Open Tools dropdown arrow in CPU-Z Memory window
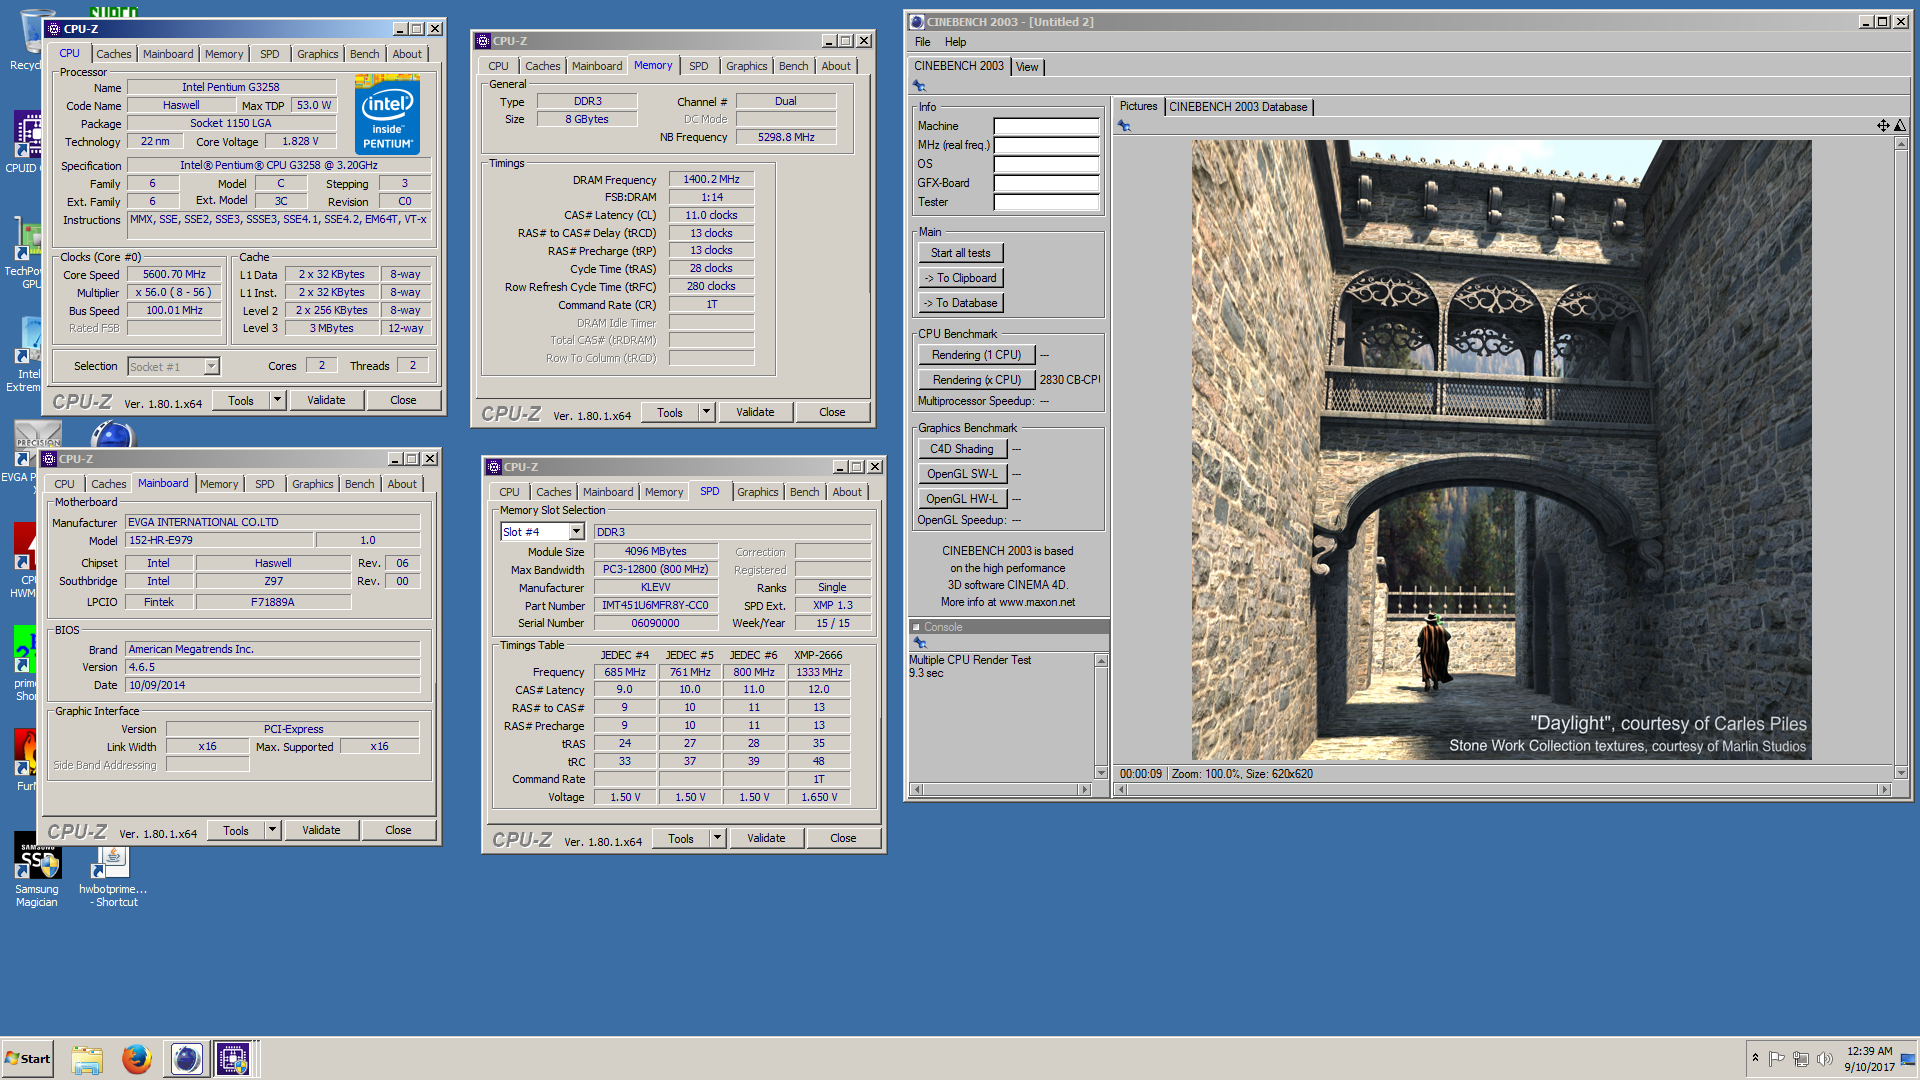 (x=706, y=412)
